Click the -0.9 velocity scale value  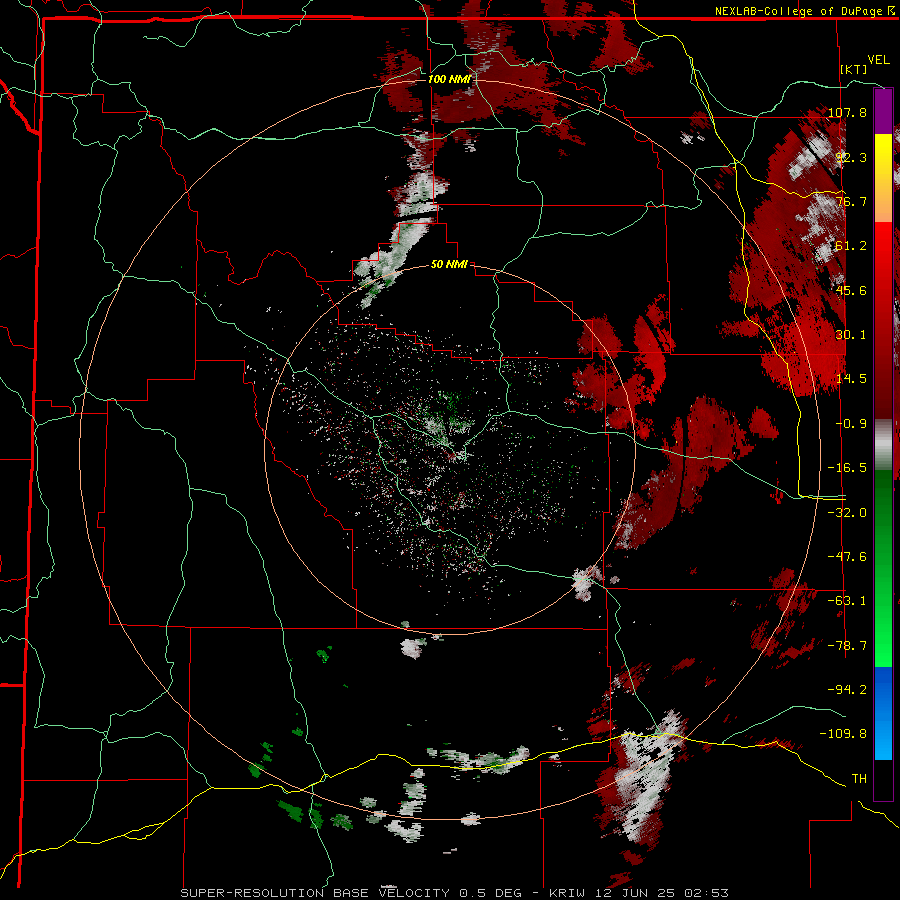(x=851, y=424)
